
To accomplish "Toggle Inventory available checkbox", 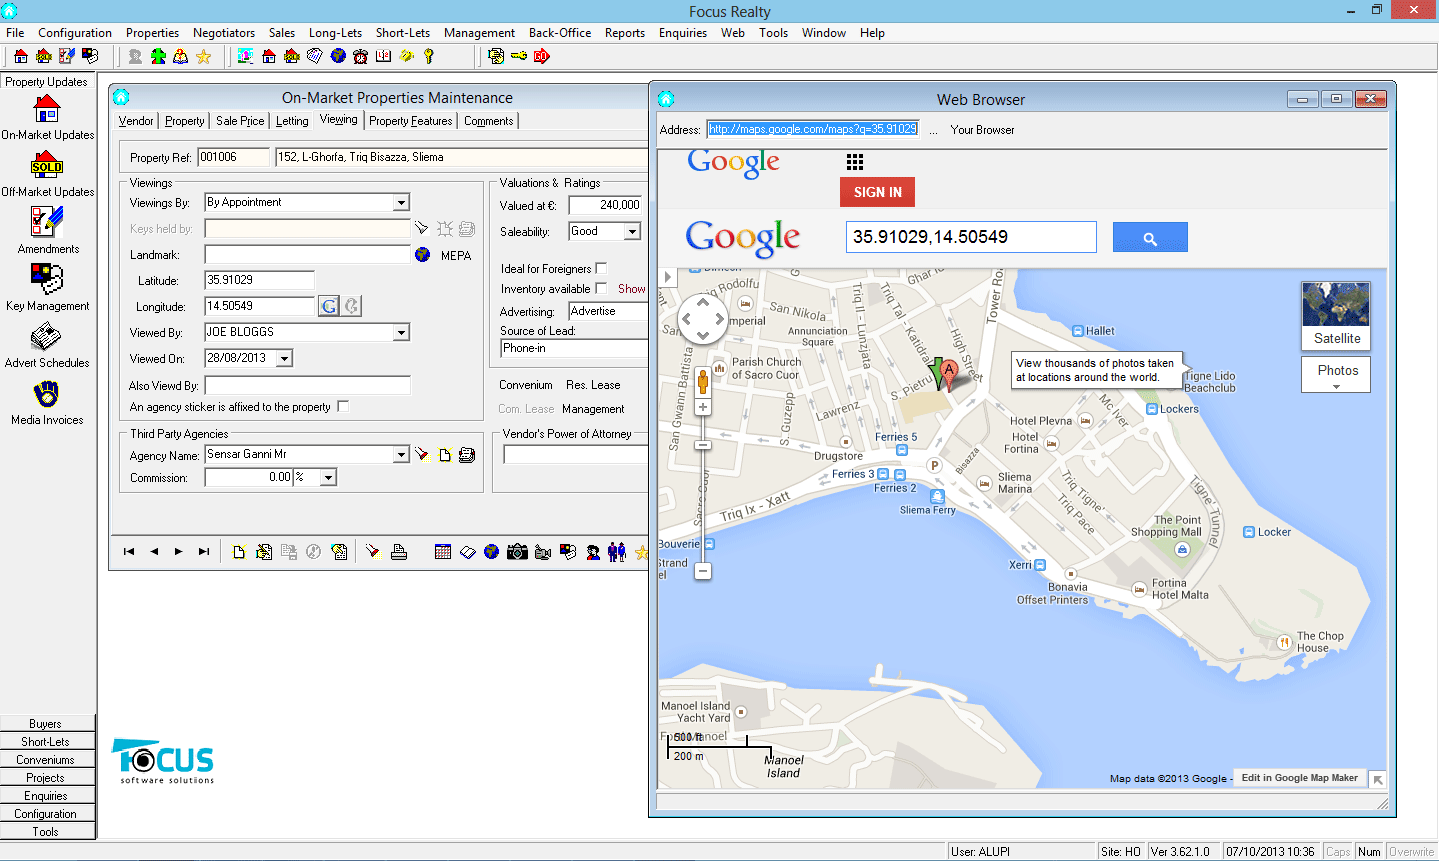I will [601, 288].
